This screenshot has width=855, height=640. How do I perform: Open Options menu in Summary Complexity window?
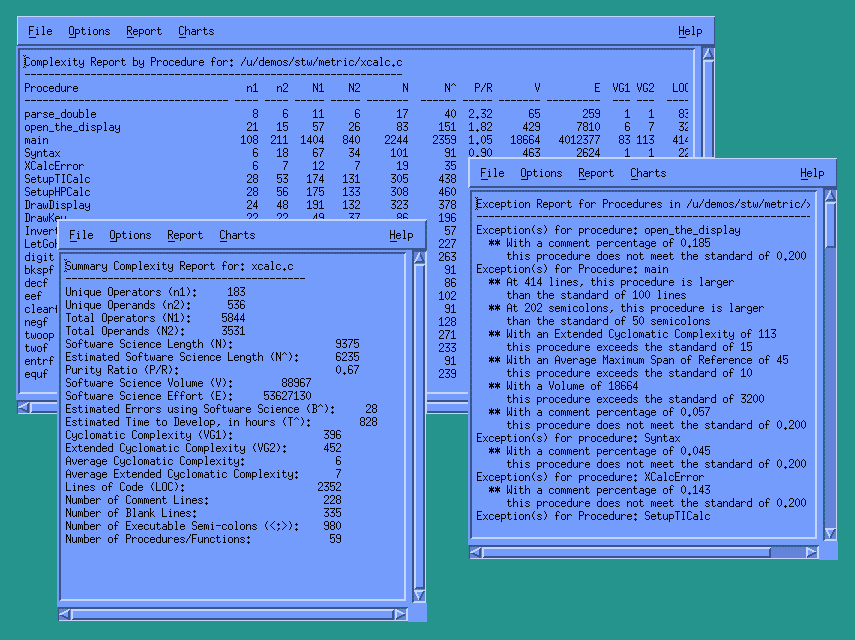pos(130,235)
